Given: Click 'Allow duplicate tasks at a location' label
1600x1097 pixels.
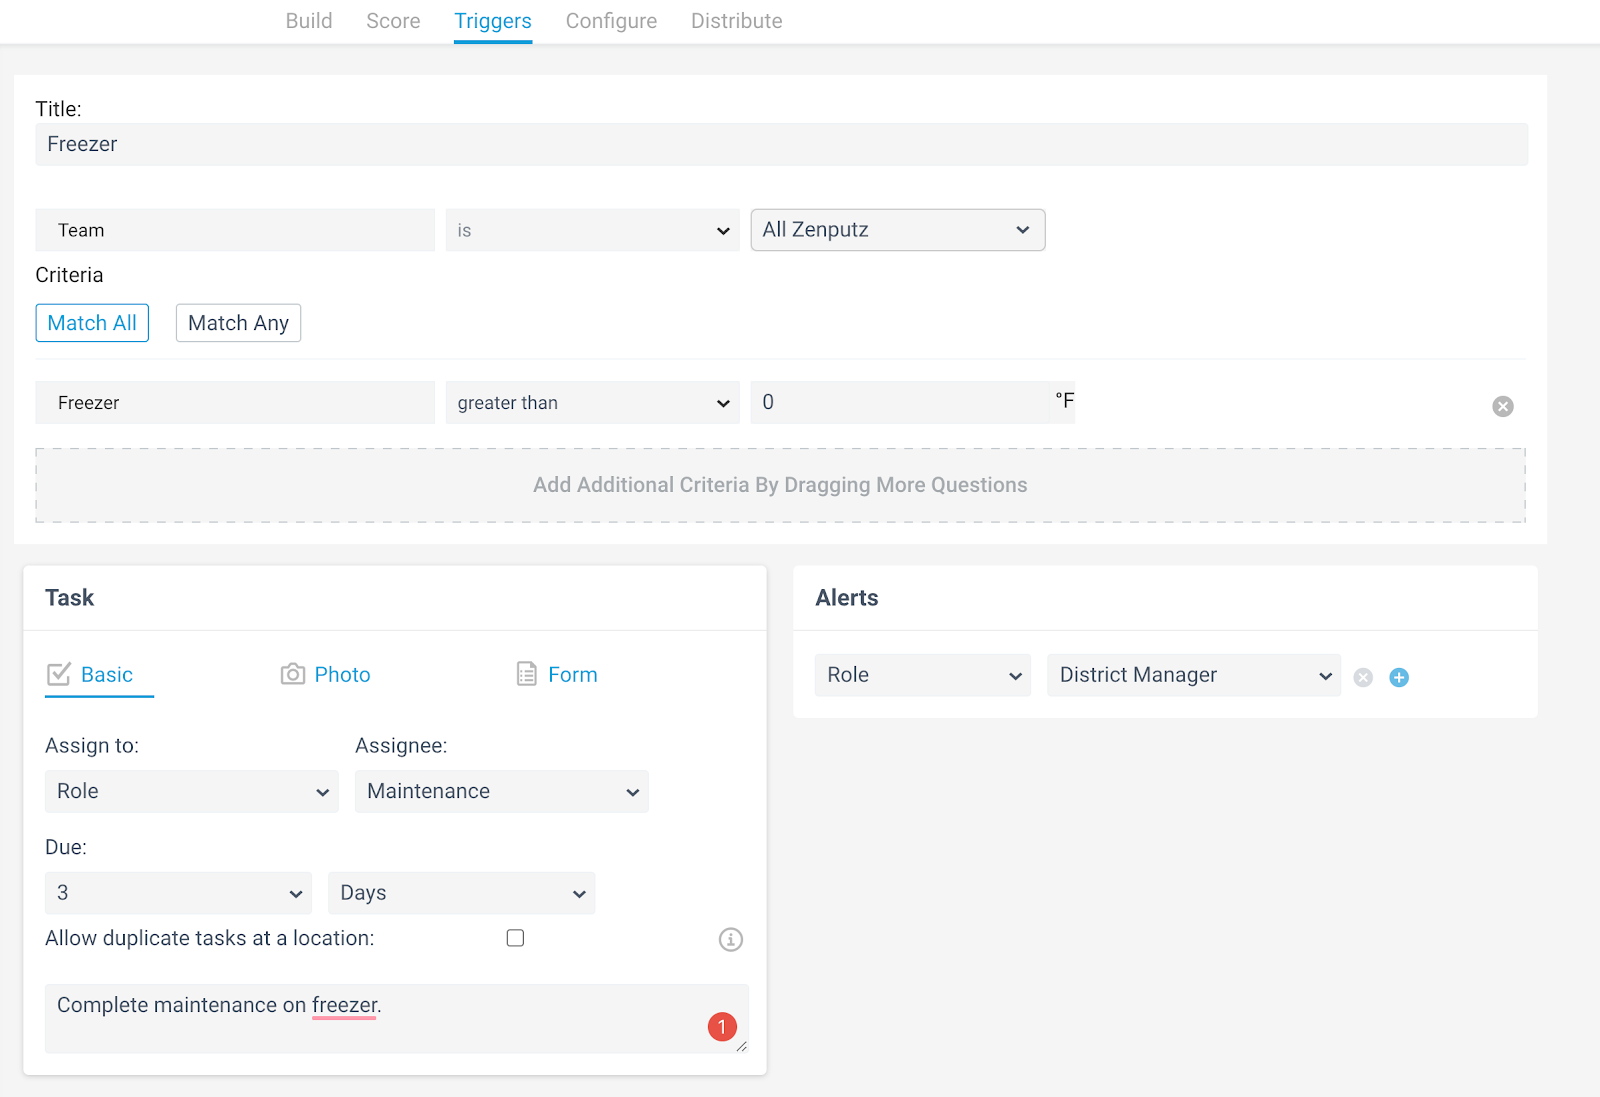Looking at the screenshot, I should [210, 938].
